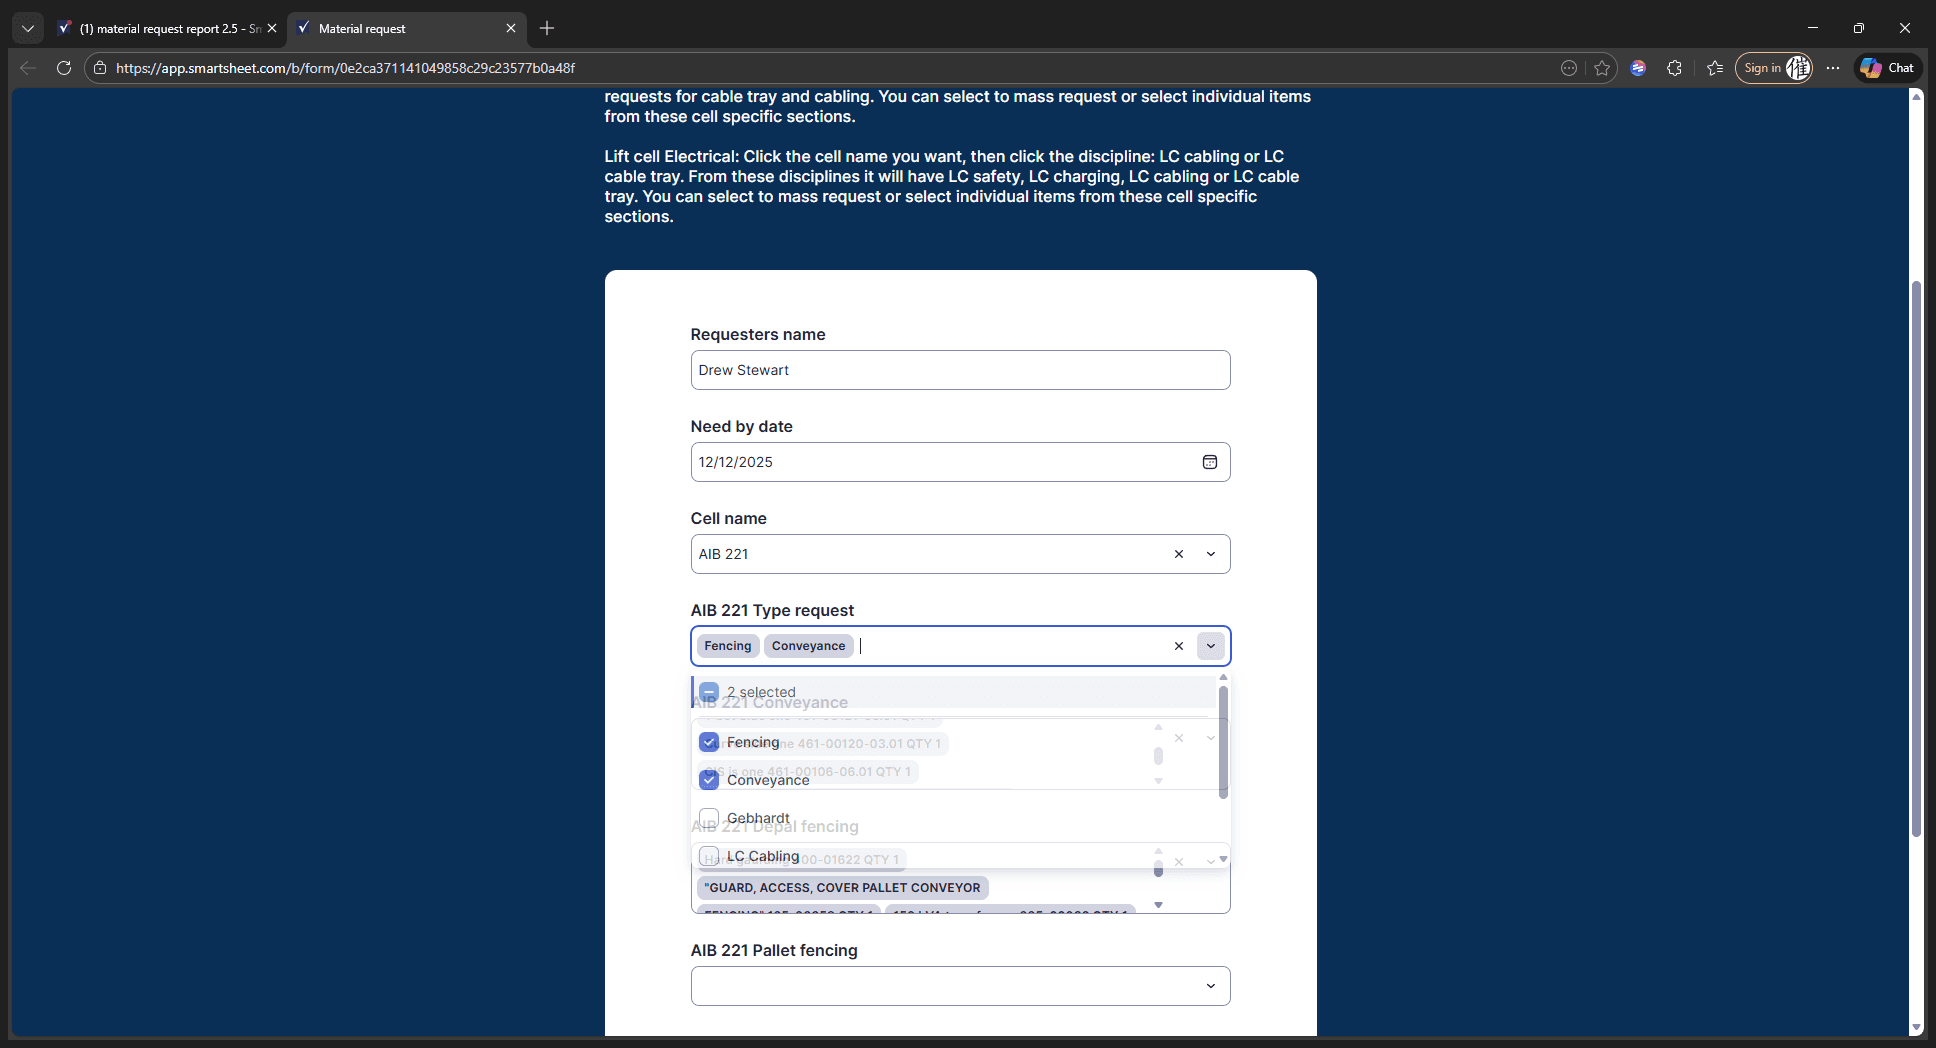Collapse the AIB 221 Type request dropdown
The width and height of the screenshot is (1936, 1048).
coord(1211,646)
